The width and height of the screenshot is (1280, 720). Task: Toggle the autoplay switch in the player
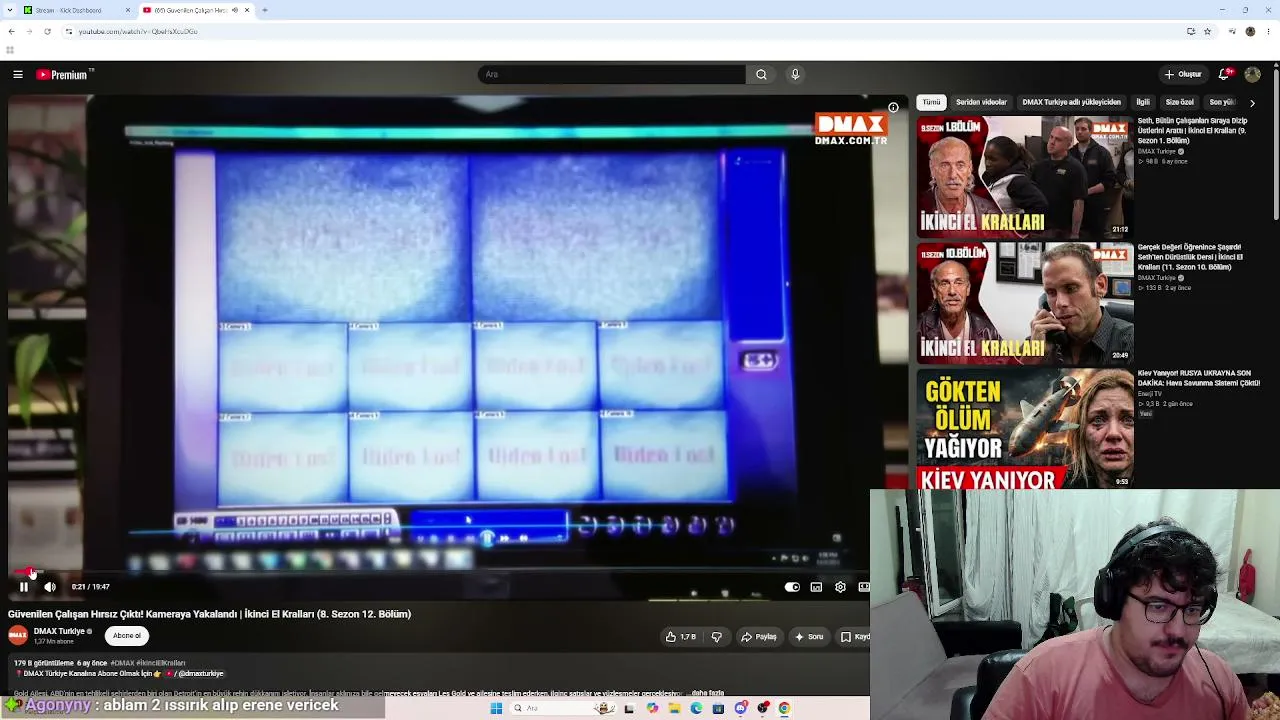tap(792, 587)
